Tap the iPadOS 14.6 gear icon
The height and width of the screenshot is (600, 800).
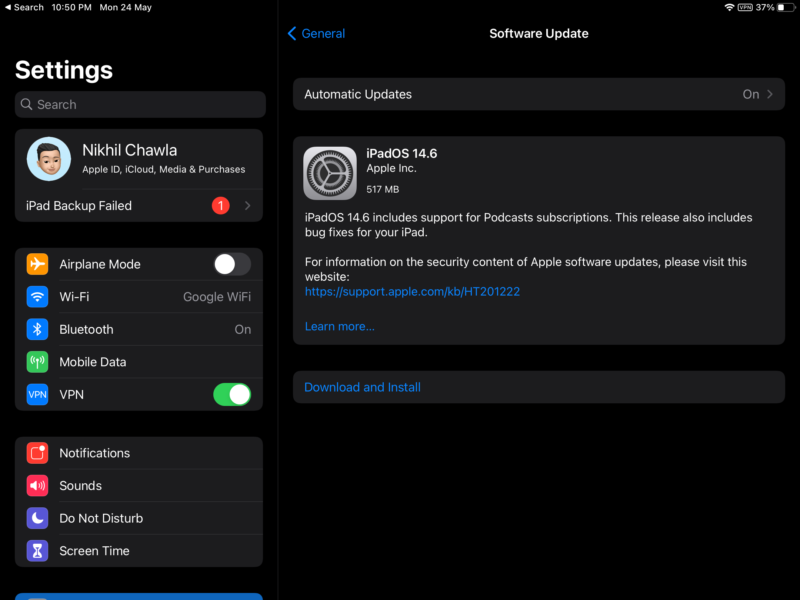[x=330, y=173]
